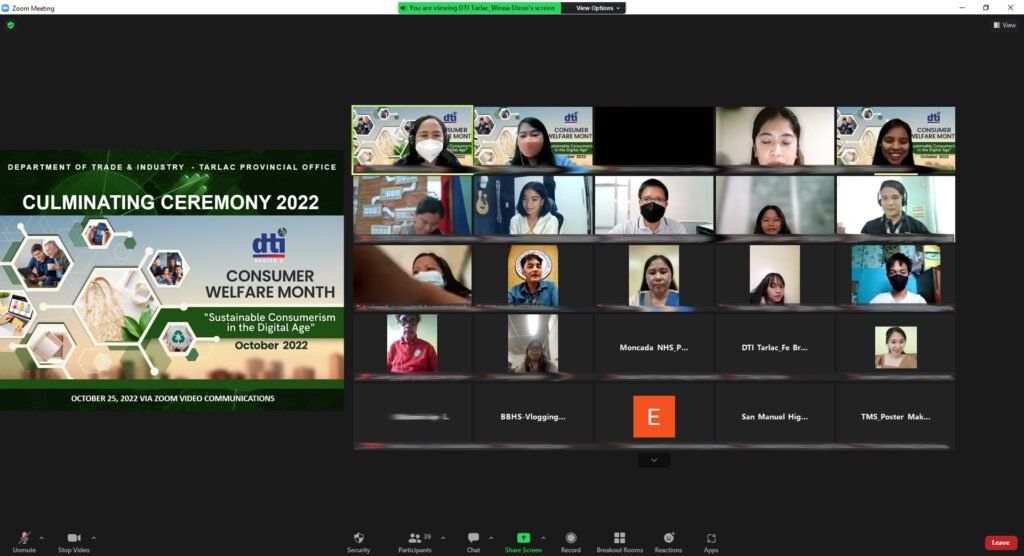Screen dimensions: 1024x556
Task: Open View Options dropdown
Action: pyautogui.click(x=598, y=8)
